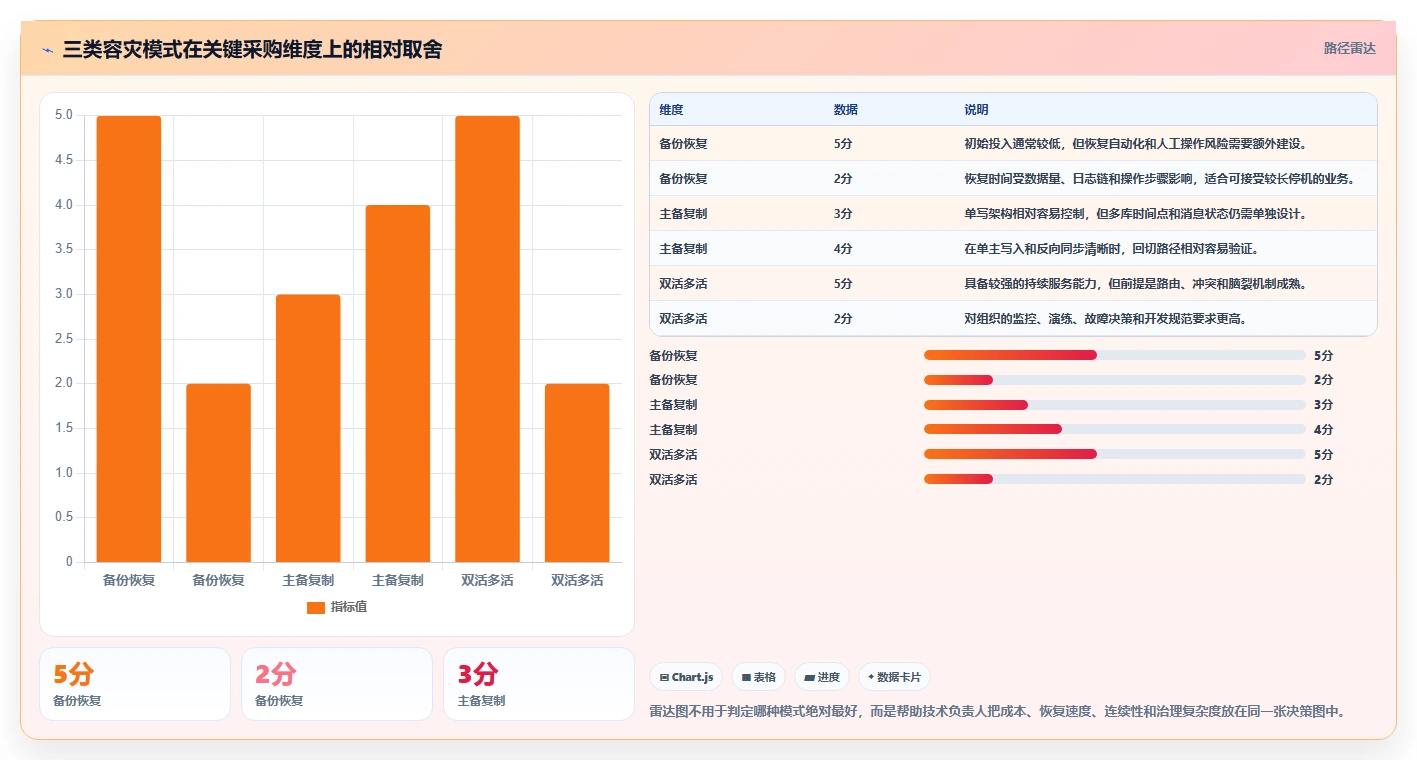Click the title 三类容灾模式在关键采购维度上的相对取舍
The height and width of the screenshot is (760, 1417).
[x=252, y=49]
